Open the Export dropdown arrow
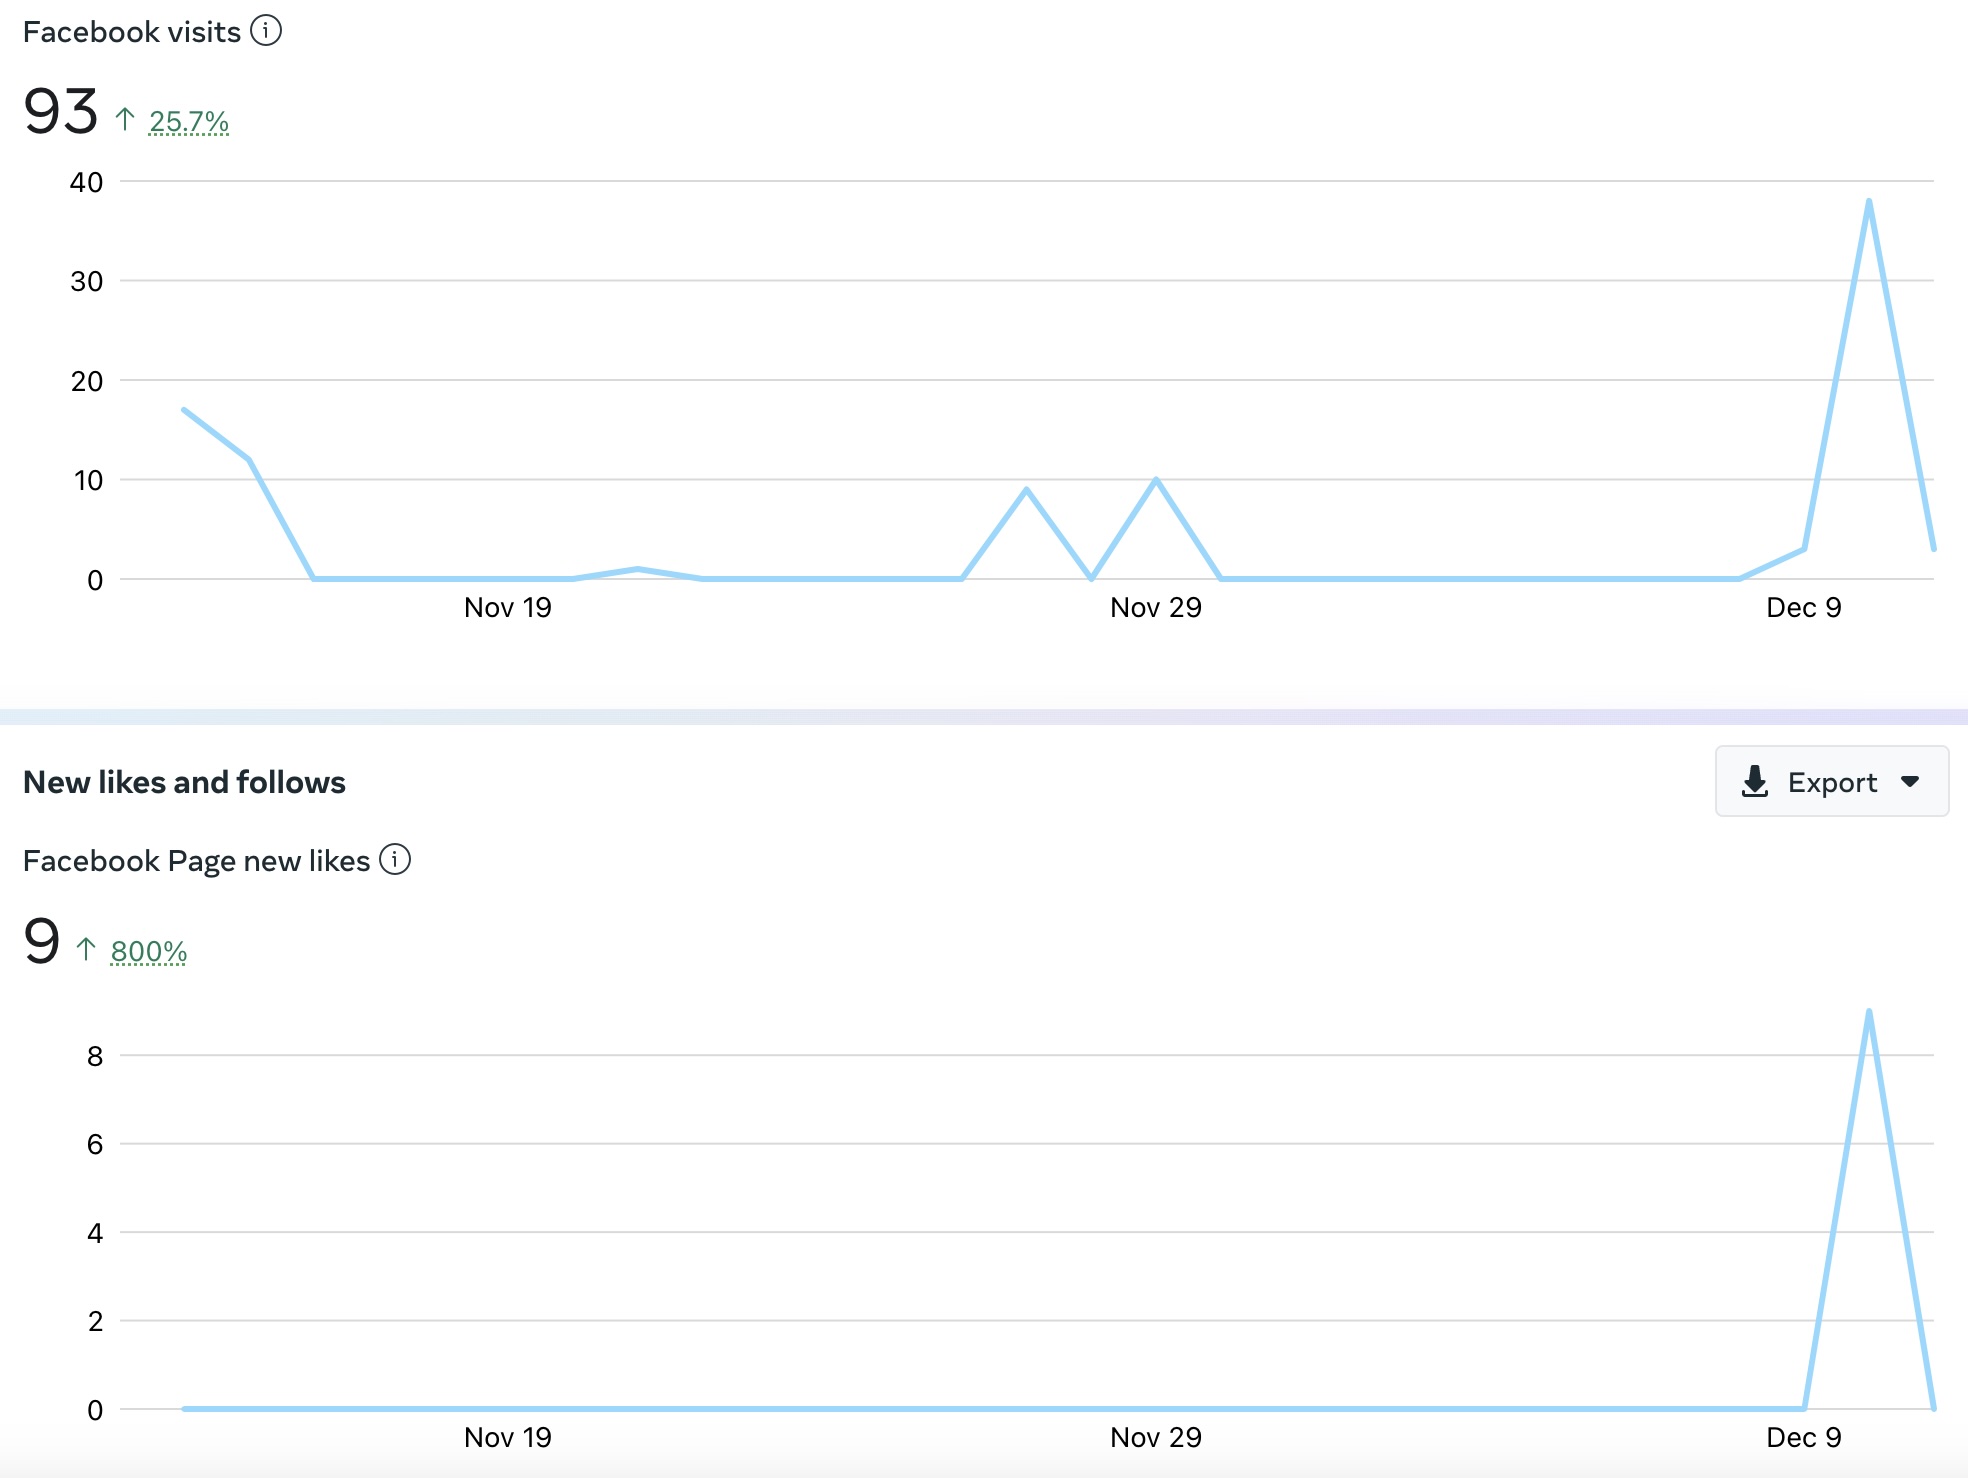 [1910, 782]
